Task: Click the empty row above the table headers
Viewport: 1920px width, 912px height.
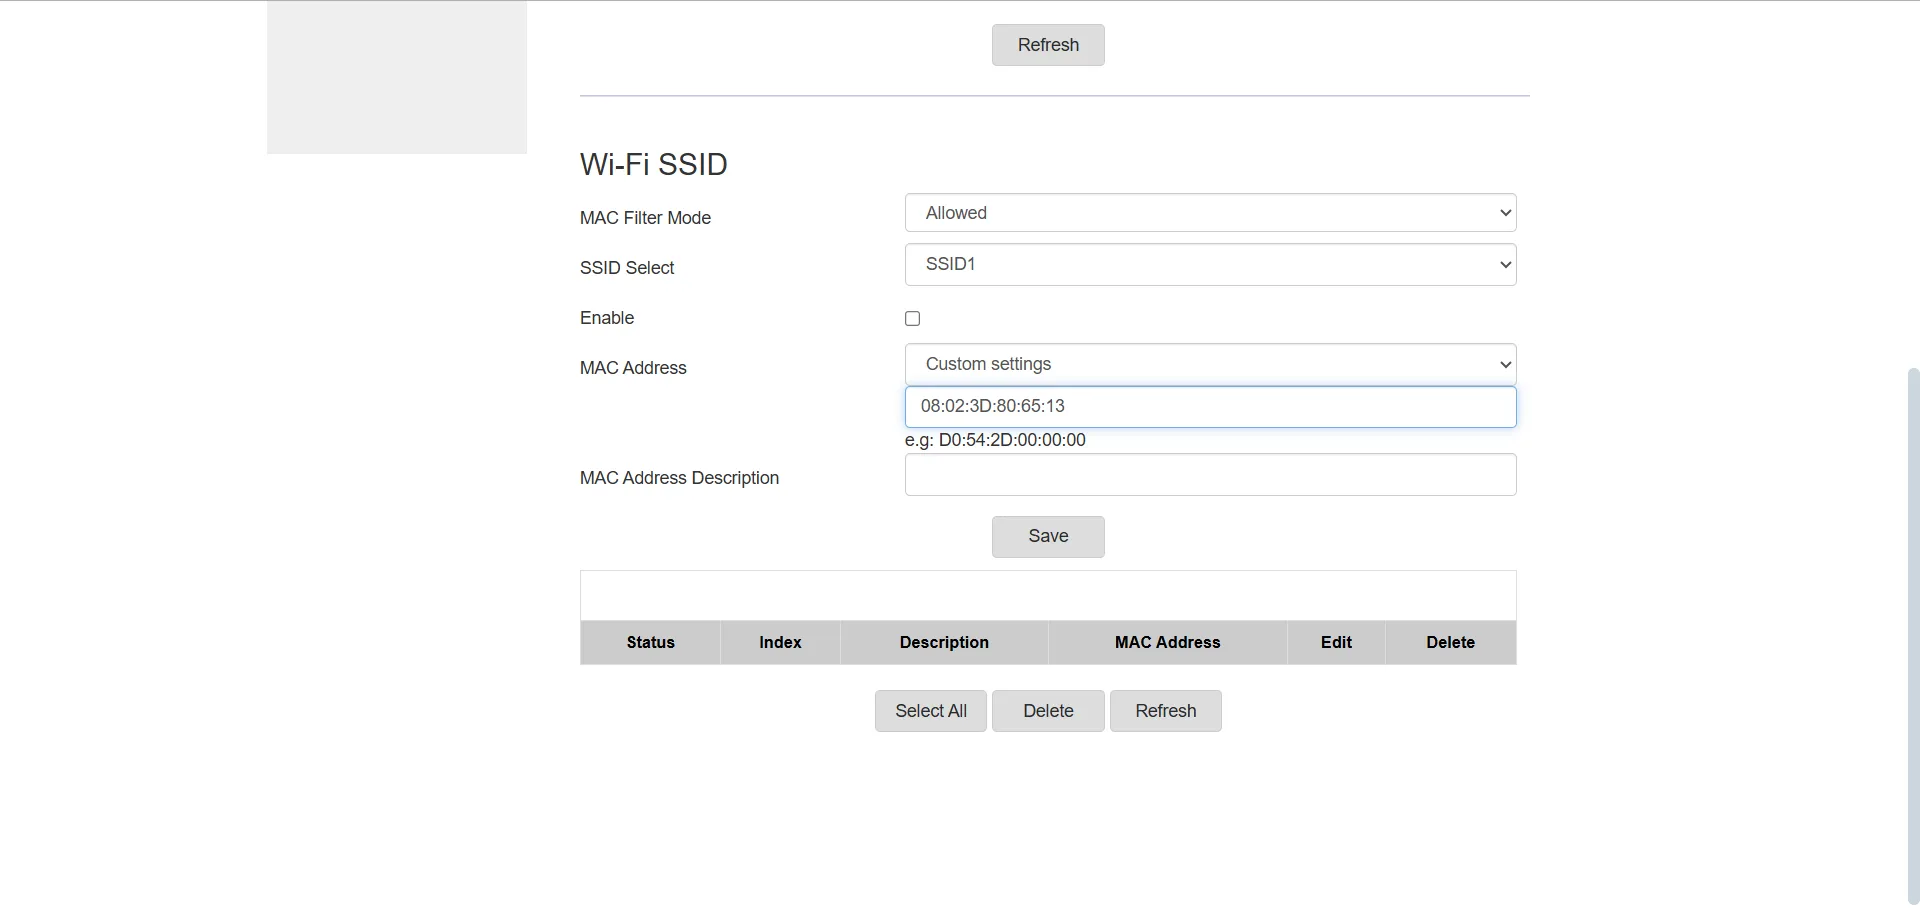Action: pos(1047,595)
